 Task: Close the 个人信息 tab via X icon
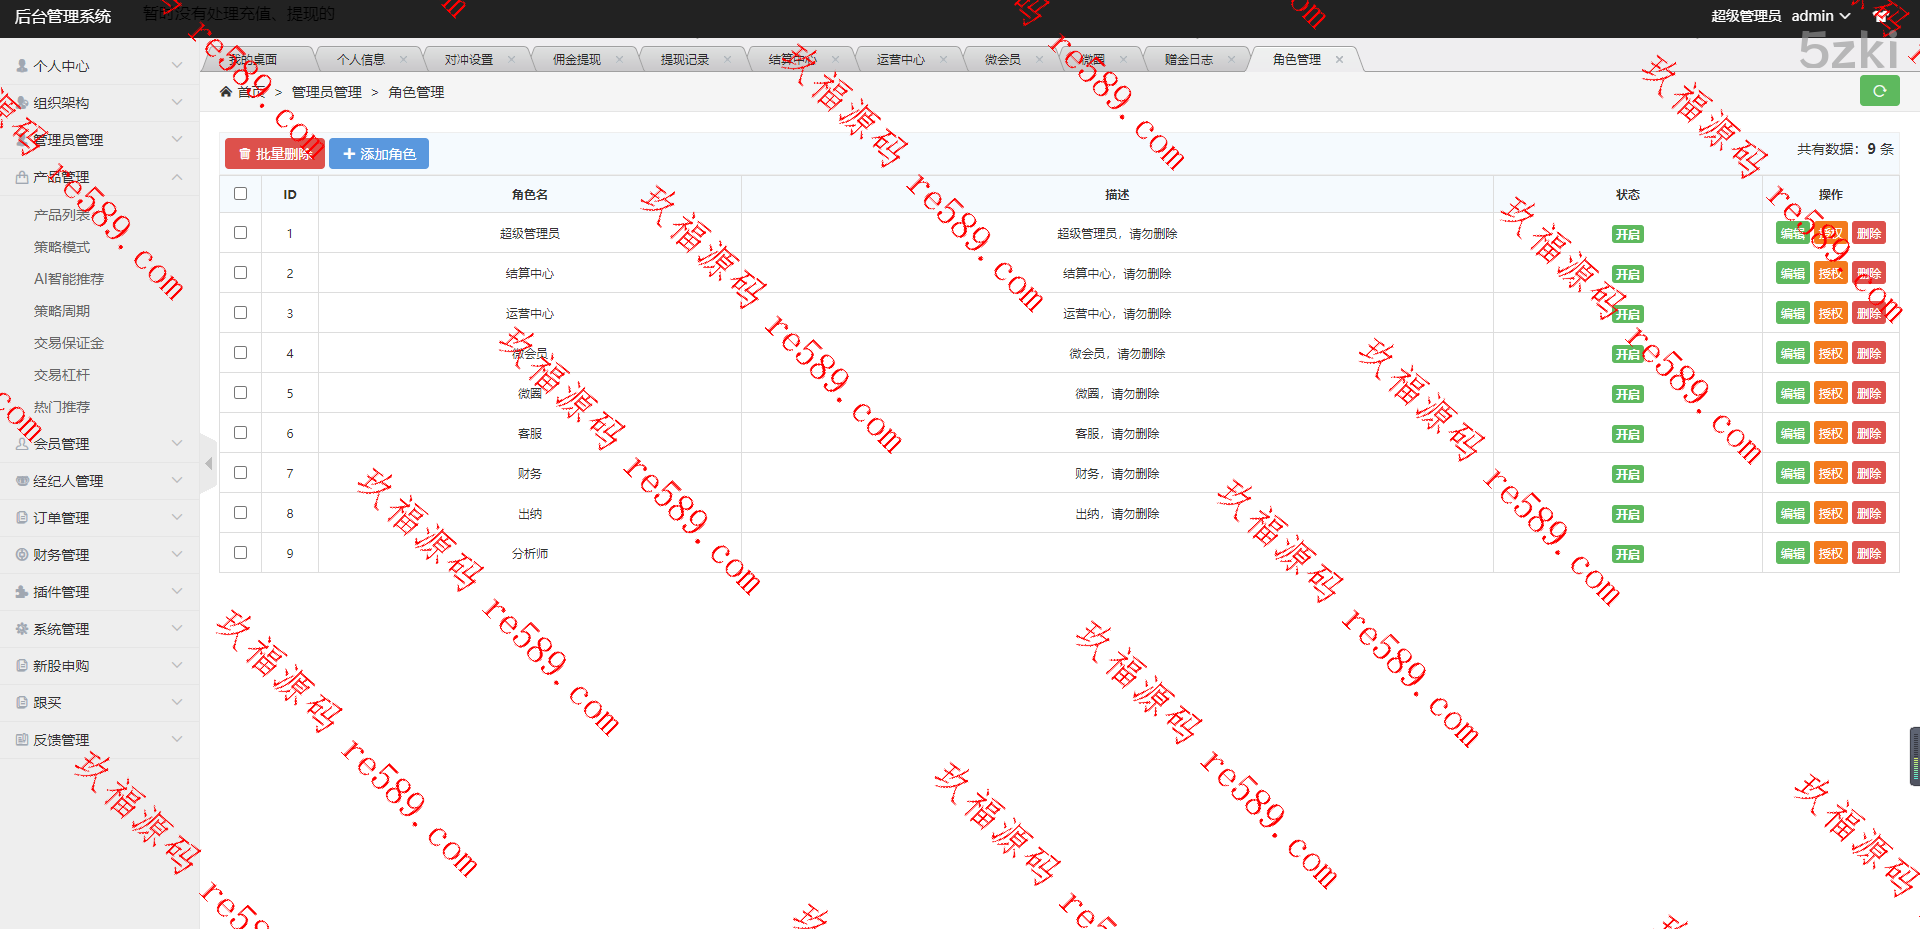coord(404,60)
